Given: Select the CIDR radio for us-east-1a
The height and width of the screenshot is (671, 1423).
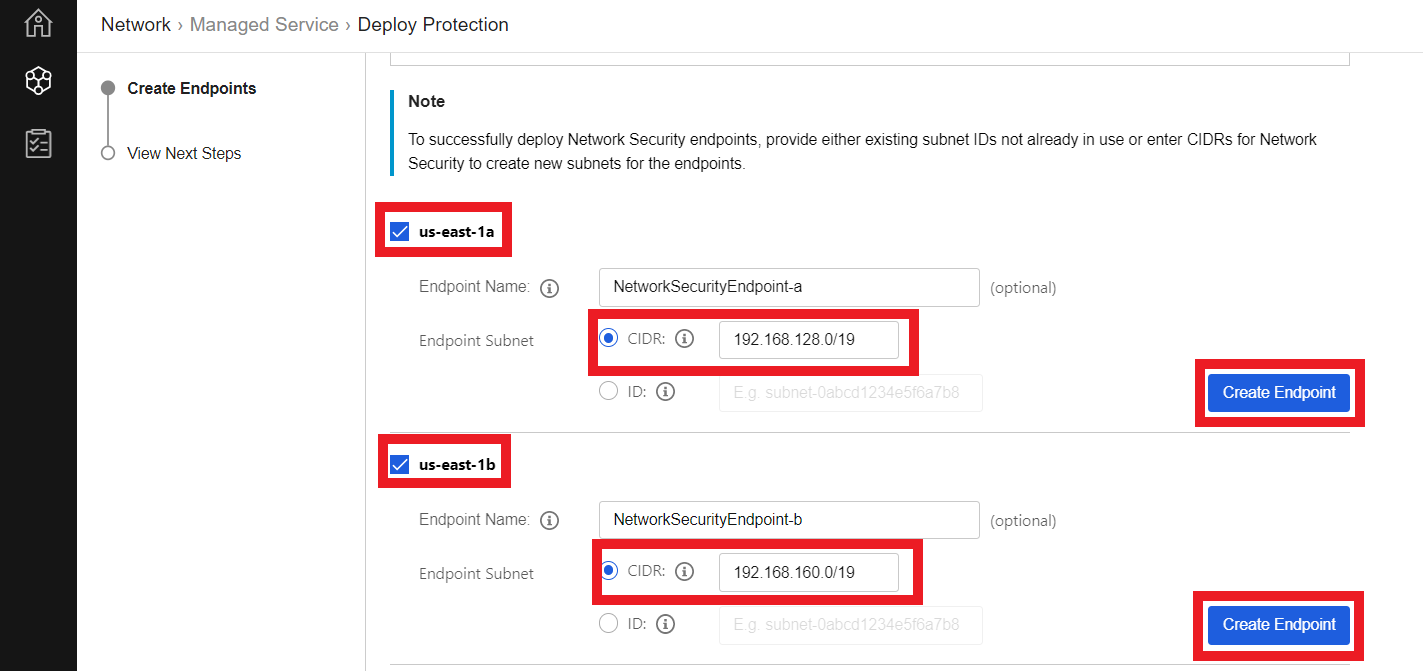Looking at the screenshot, I should coord(608,338).
